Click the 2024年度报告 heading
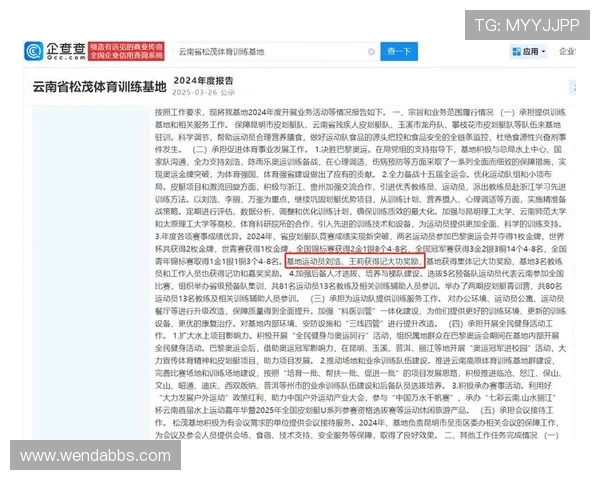 (203, 81)
